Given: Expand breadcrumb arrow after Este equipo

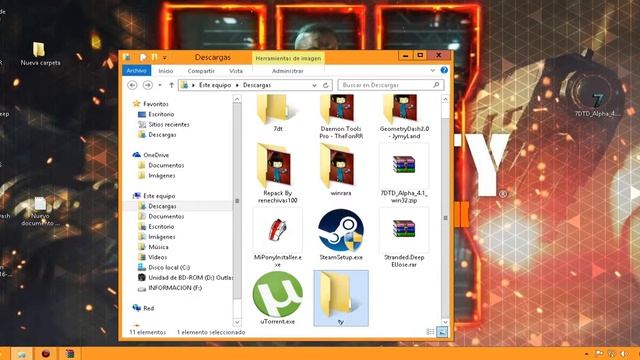Looking at the screenshot, I should (237, 85).
